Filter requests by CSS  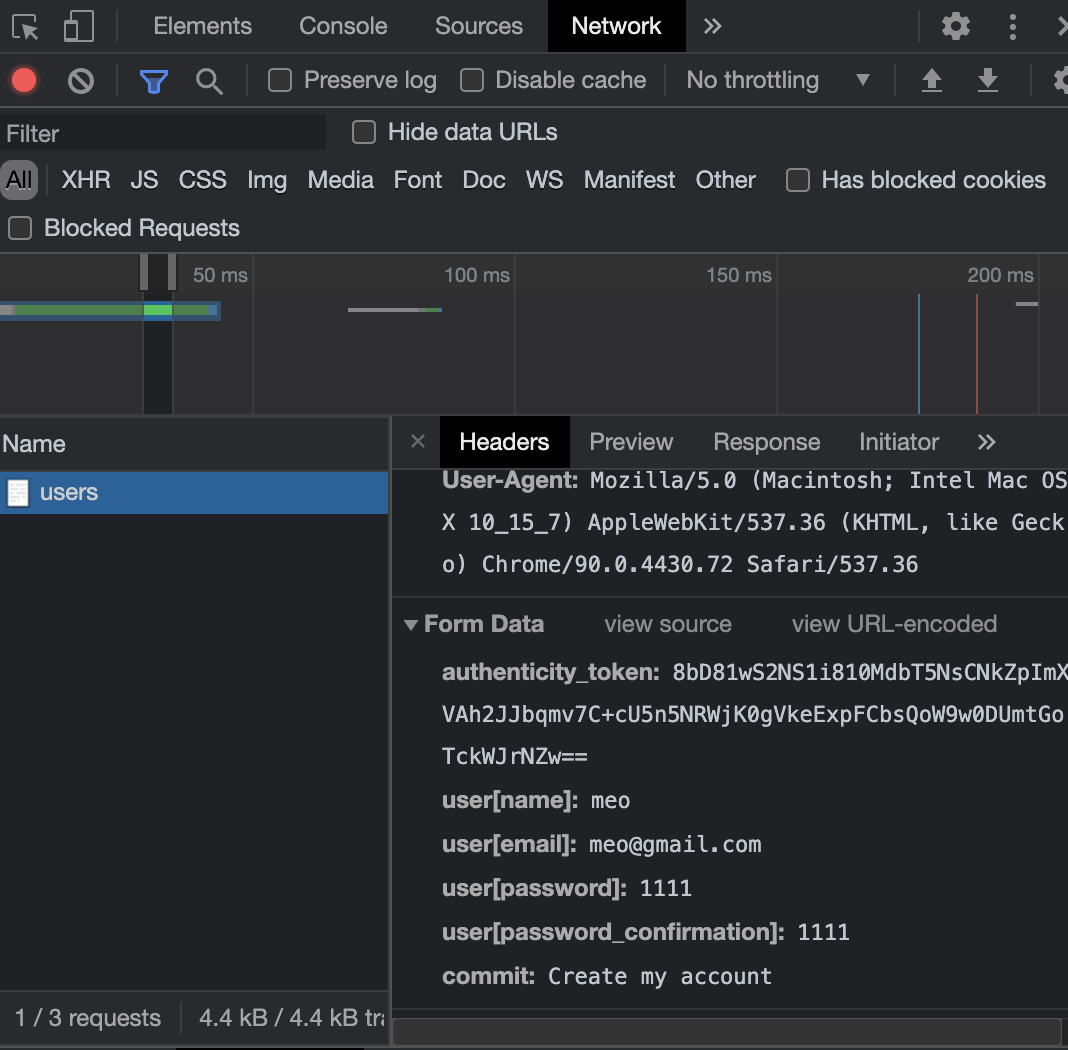pos(202,180)
